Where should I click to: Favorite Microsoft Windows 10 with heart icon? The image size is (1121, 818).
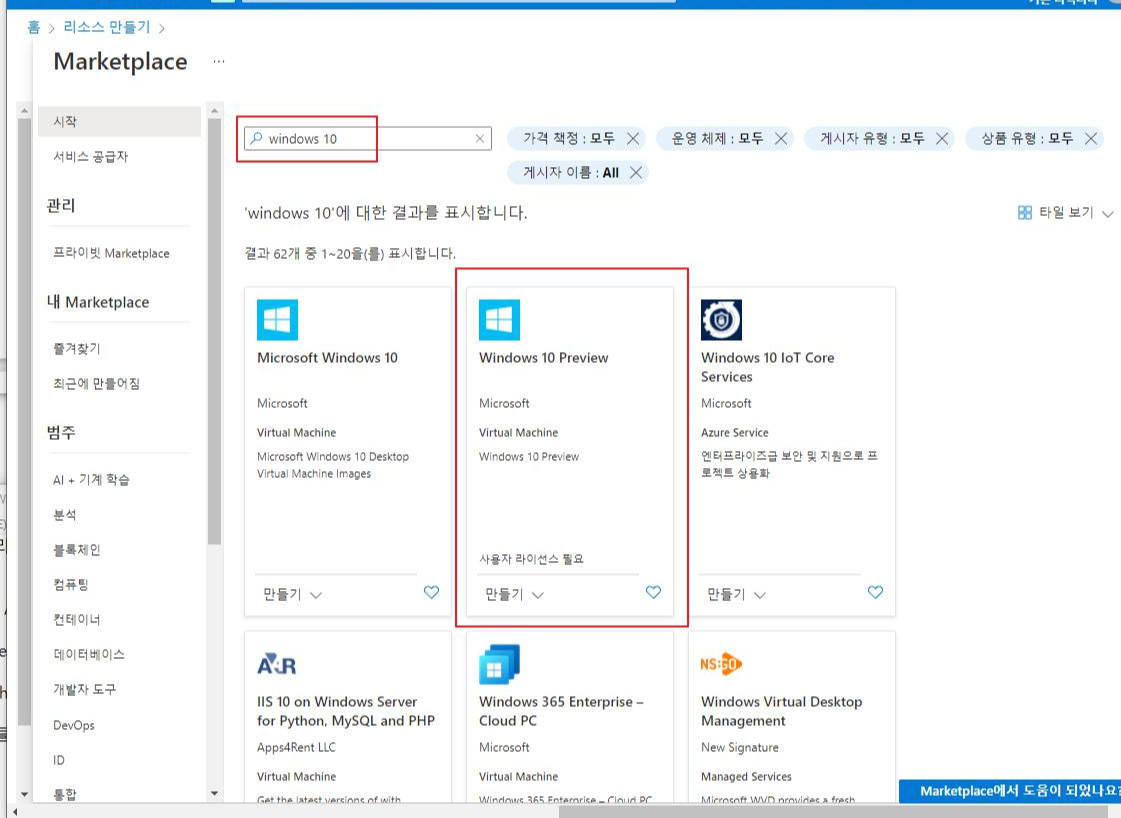click(x=431, y=592)
